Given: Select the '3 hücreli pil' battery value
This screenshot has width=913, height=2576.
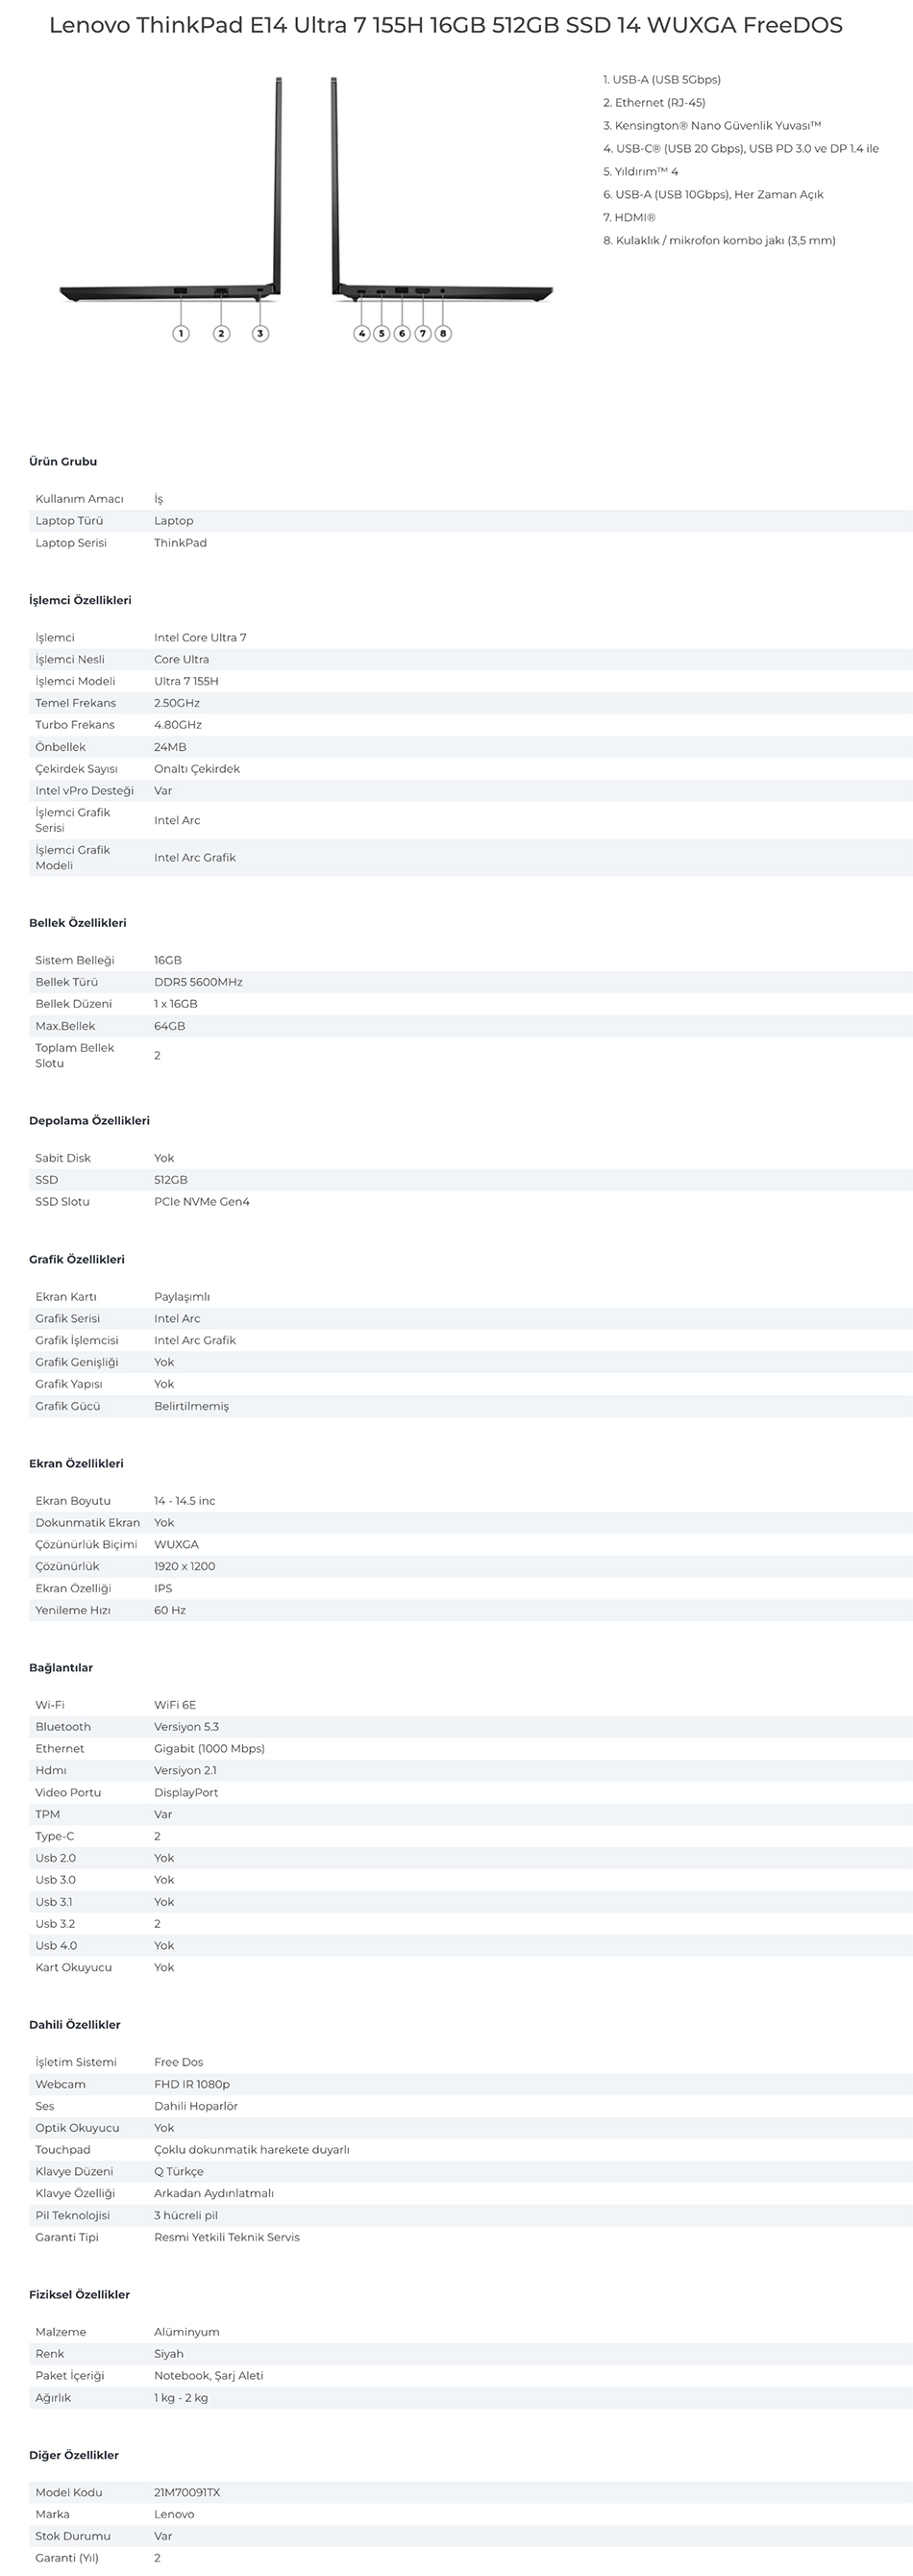Looking at the screenshot, I should pos(186,2216).
